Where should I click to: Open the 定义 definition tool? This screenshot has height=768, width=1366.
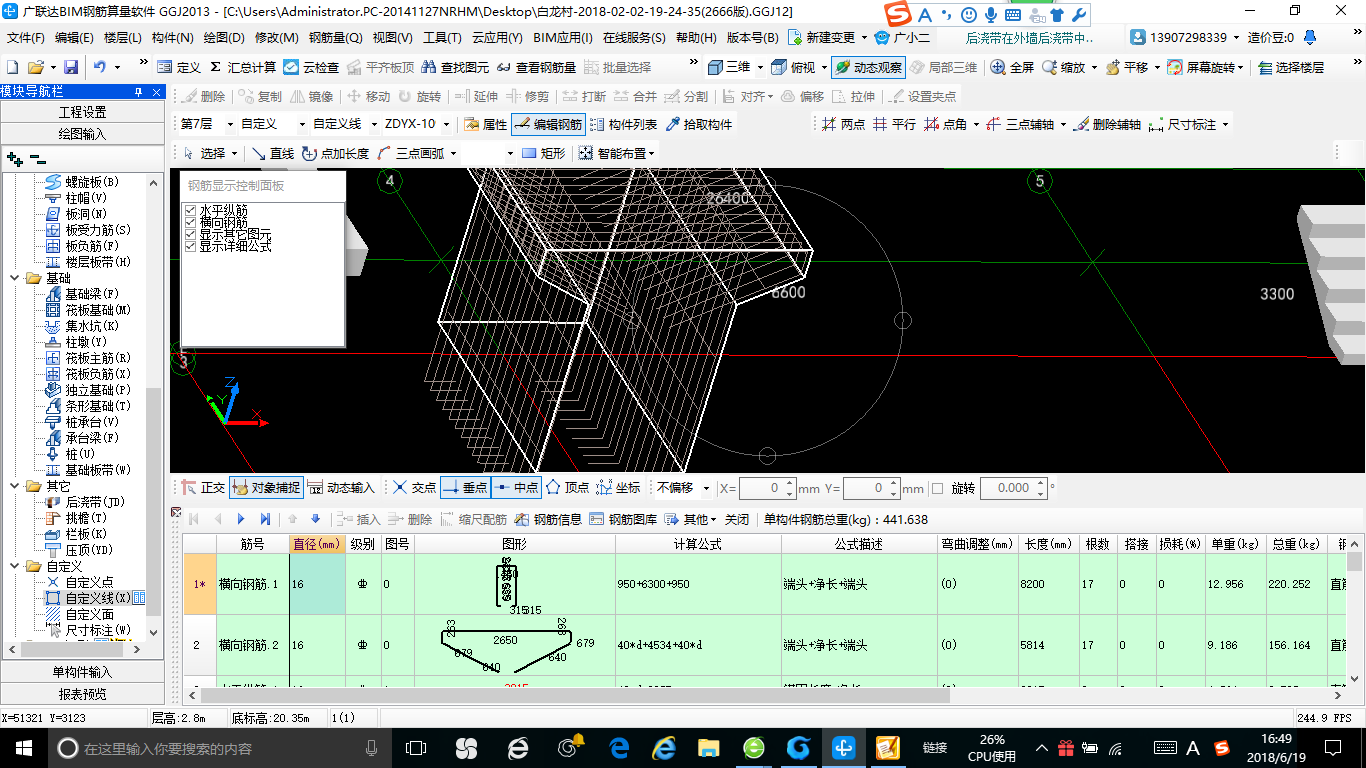pyautogui.click(x=179, y=67)
